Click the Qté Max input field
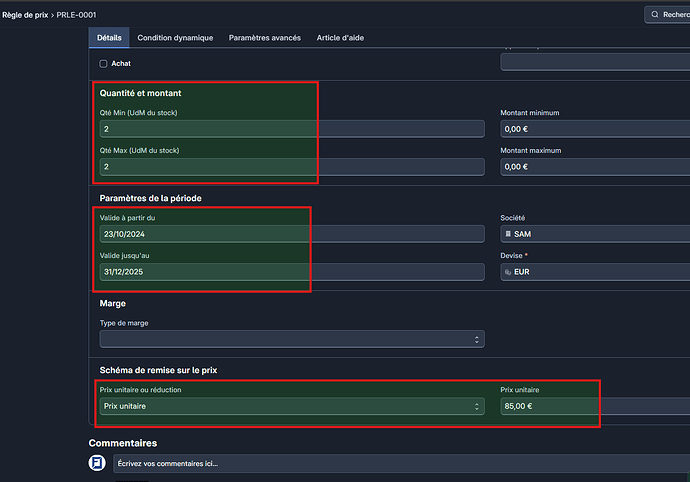The height and width of the screenshot is (482, 690). tap(291, 166)
